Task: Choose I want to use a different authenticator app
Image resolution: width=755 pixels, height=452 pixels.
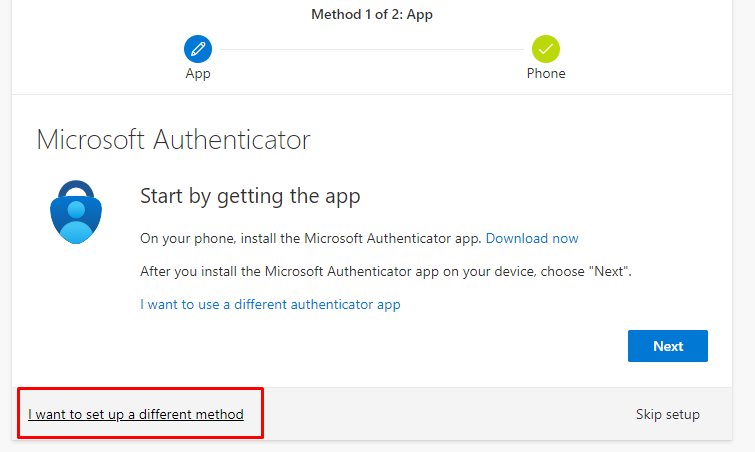Action: pos(270,304)
